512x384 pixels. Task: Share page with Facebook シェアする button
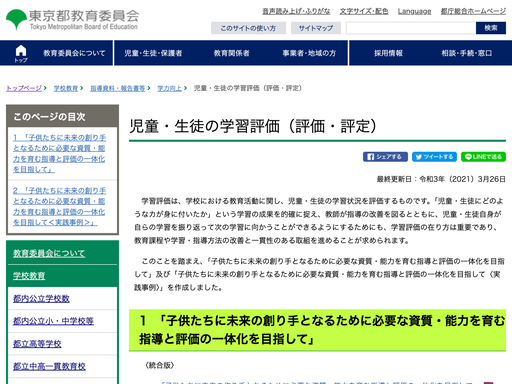click(x=385, y=157)
